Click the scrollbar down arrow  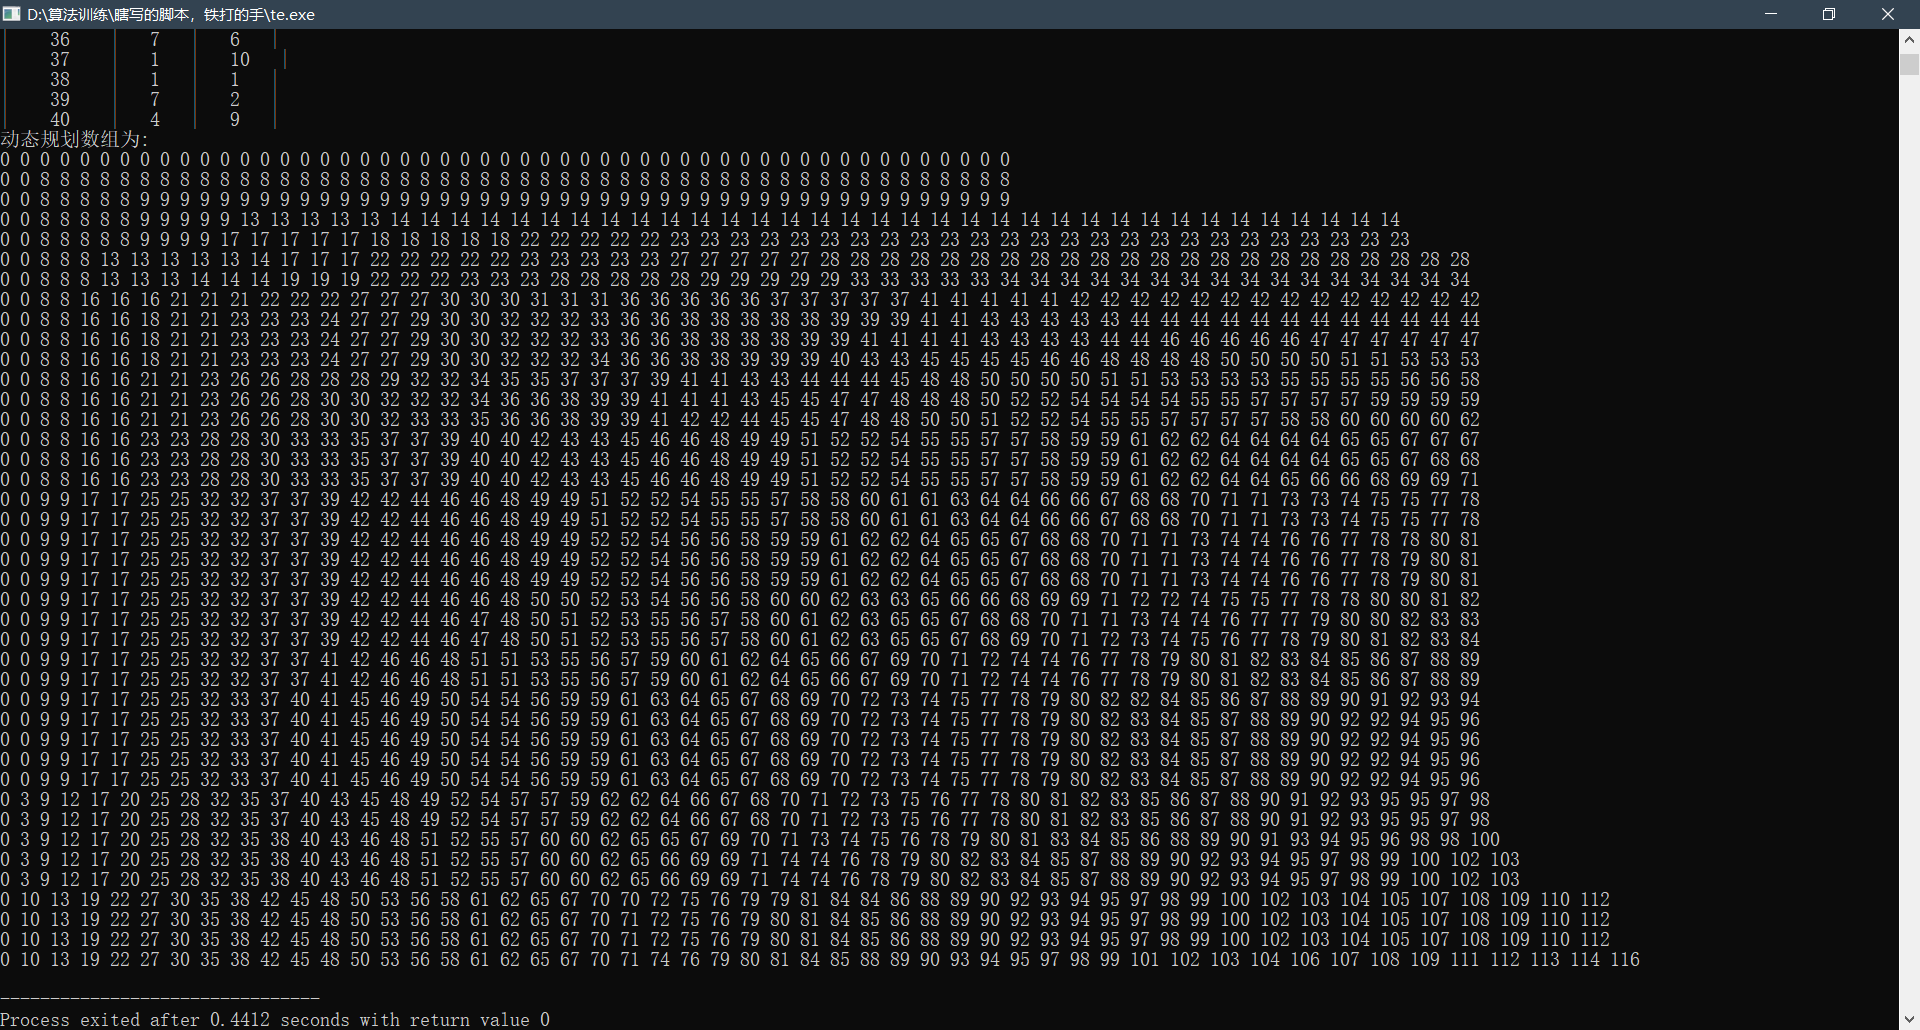click(x=1909, y=1020)
